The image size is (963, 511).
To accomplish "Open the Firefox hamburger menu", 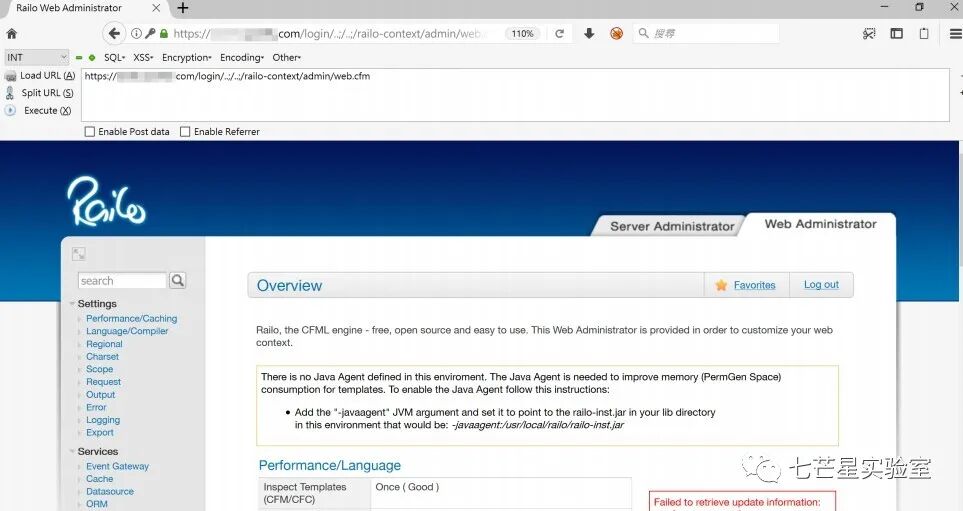I will click(x=956, y=34).
